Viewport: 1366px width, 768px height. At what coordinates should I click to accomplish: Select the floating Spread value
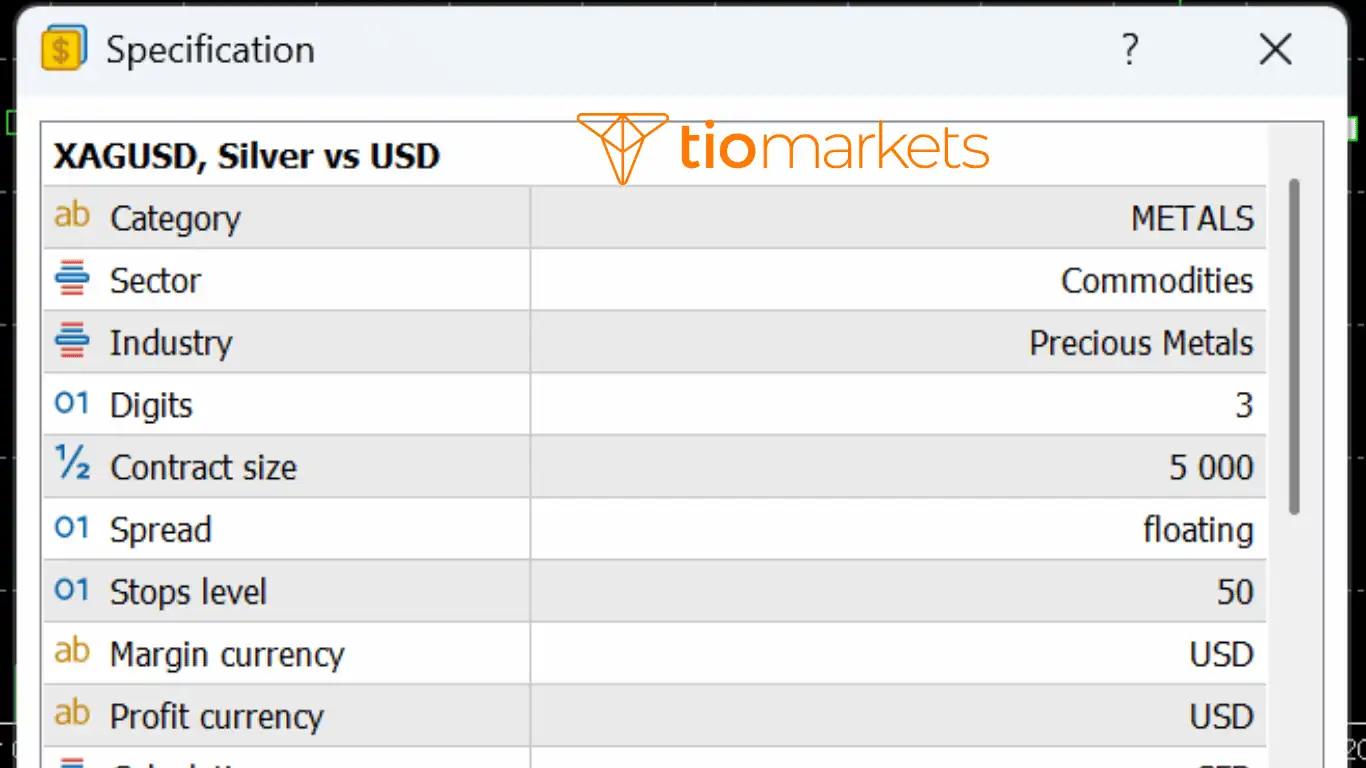coord(1197,529)
